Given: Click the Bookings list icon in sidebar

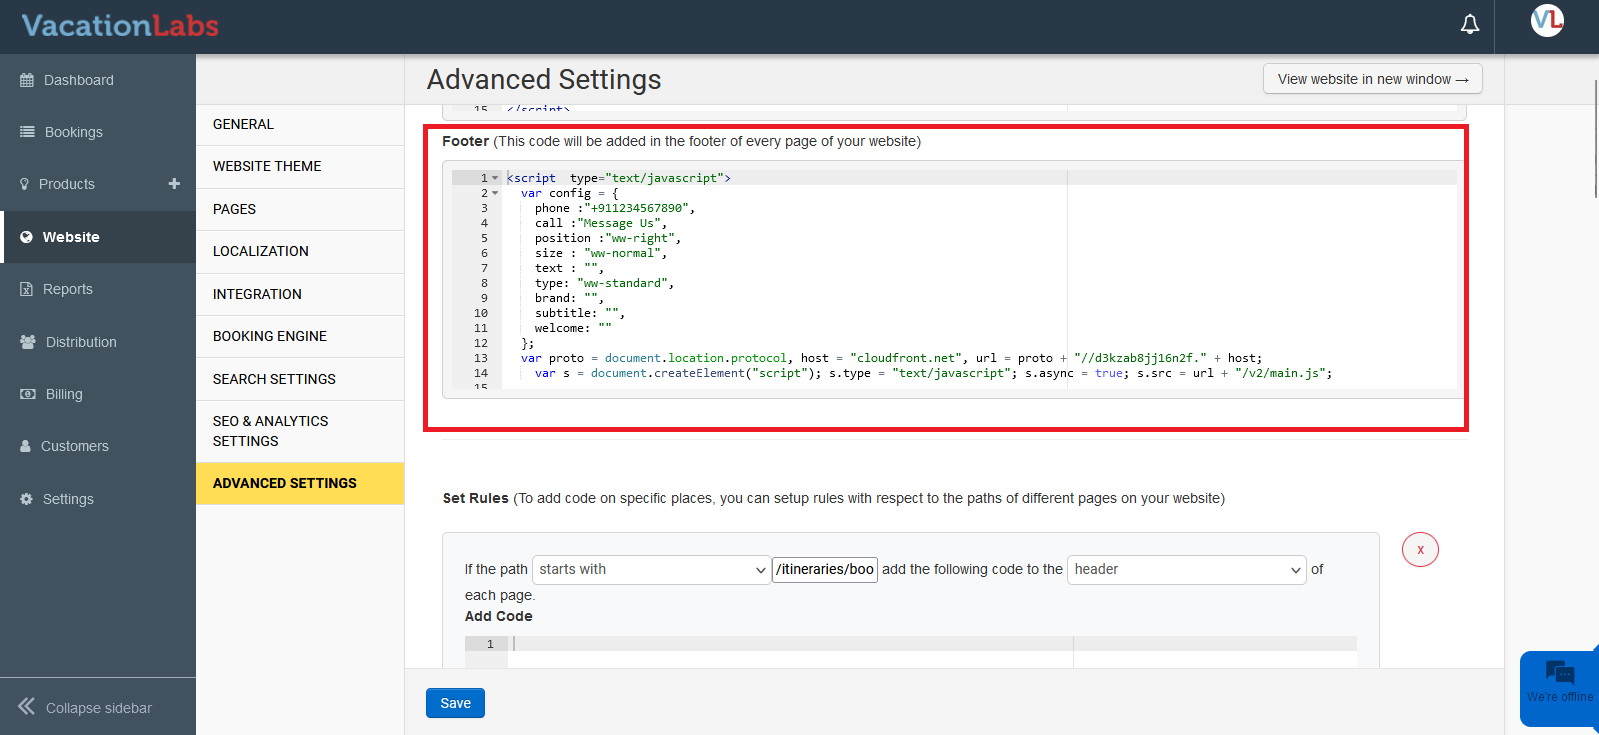Looking at the screenshot, I should (27, 132).
